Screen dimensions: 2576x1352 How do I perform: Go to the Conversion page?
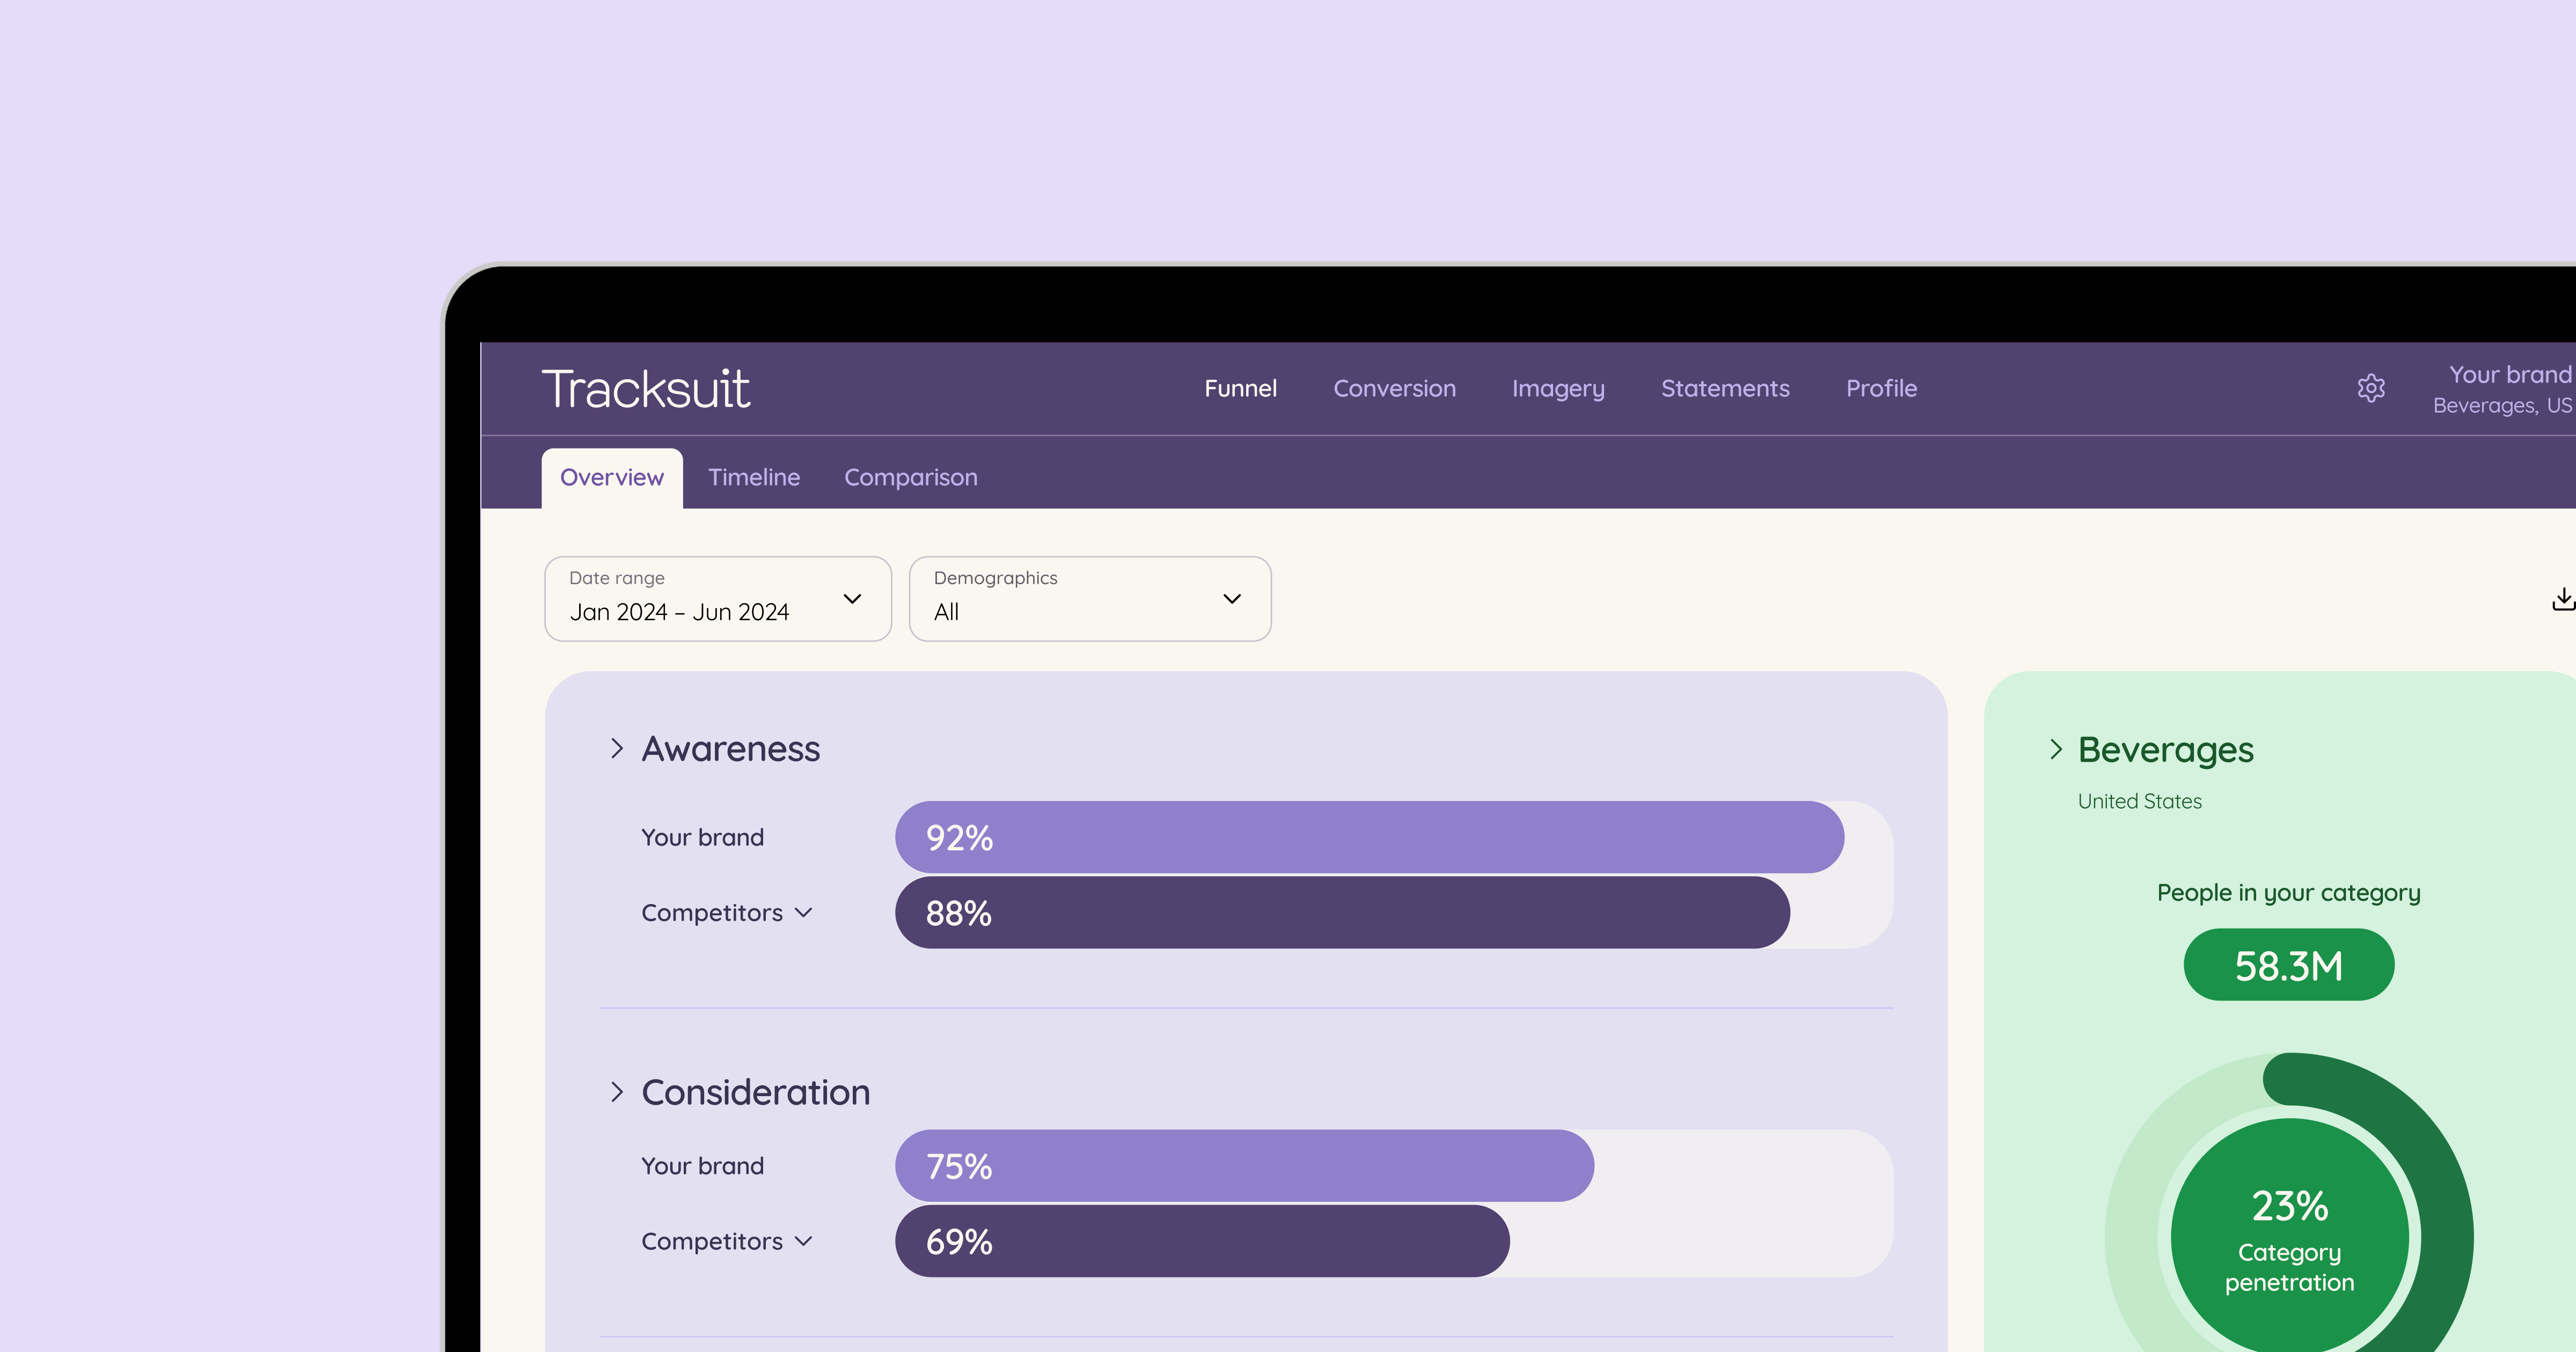coord(1394,389)
